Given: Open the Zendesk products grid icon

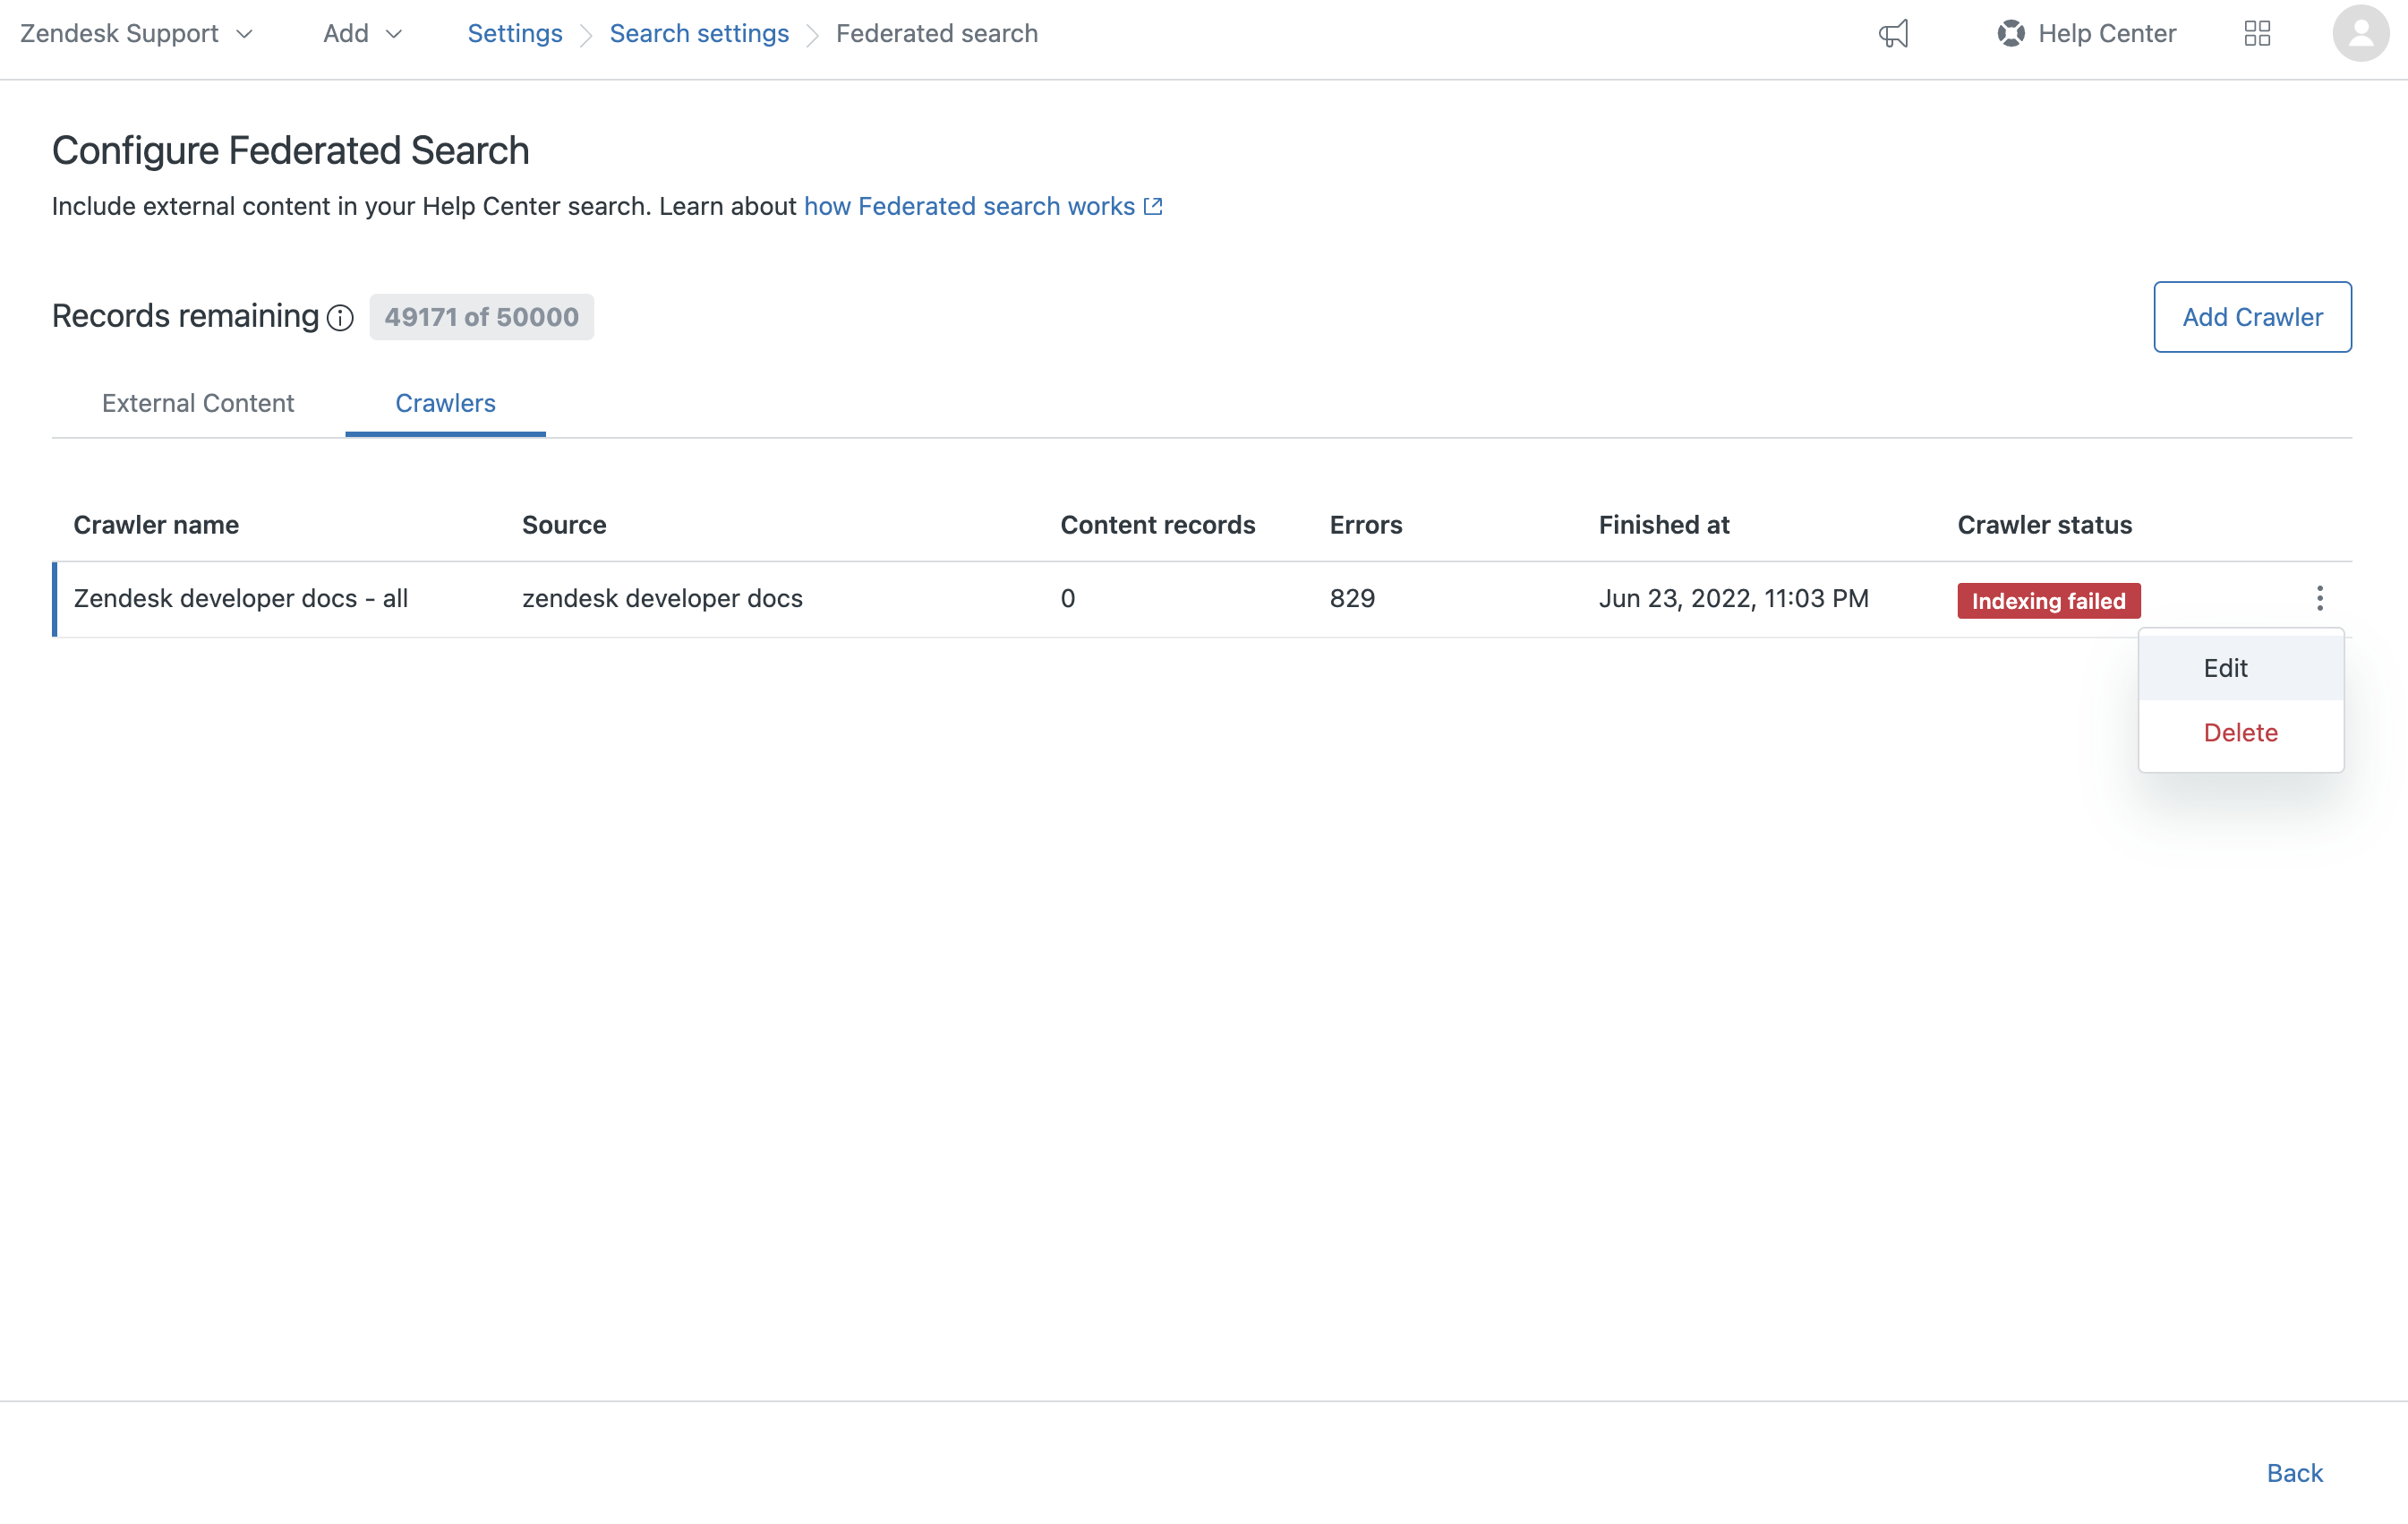Looking at the screenshot, I should [2257, 34].
